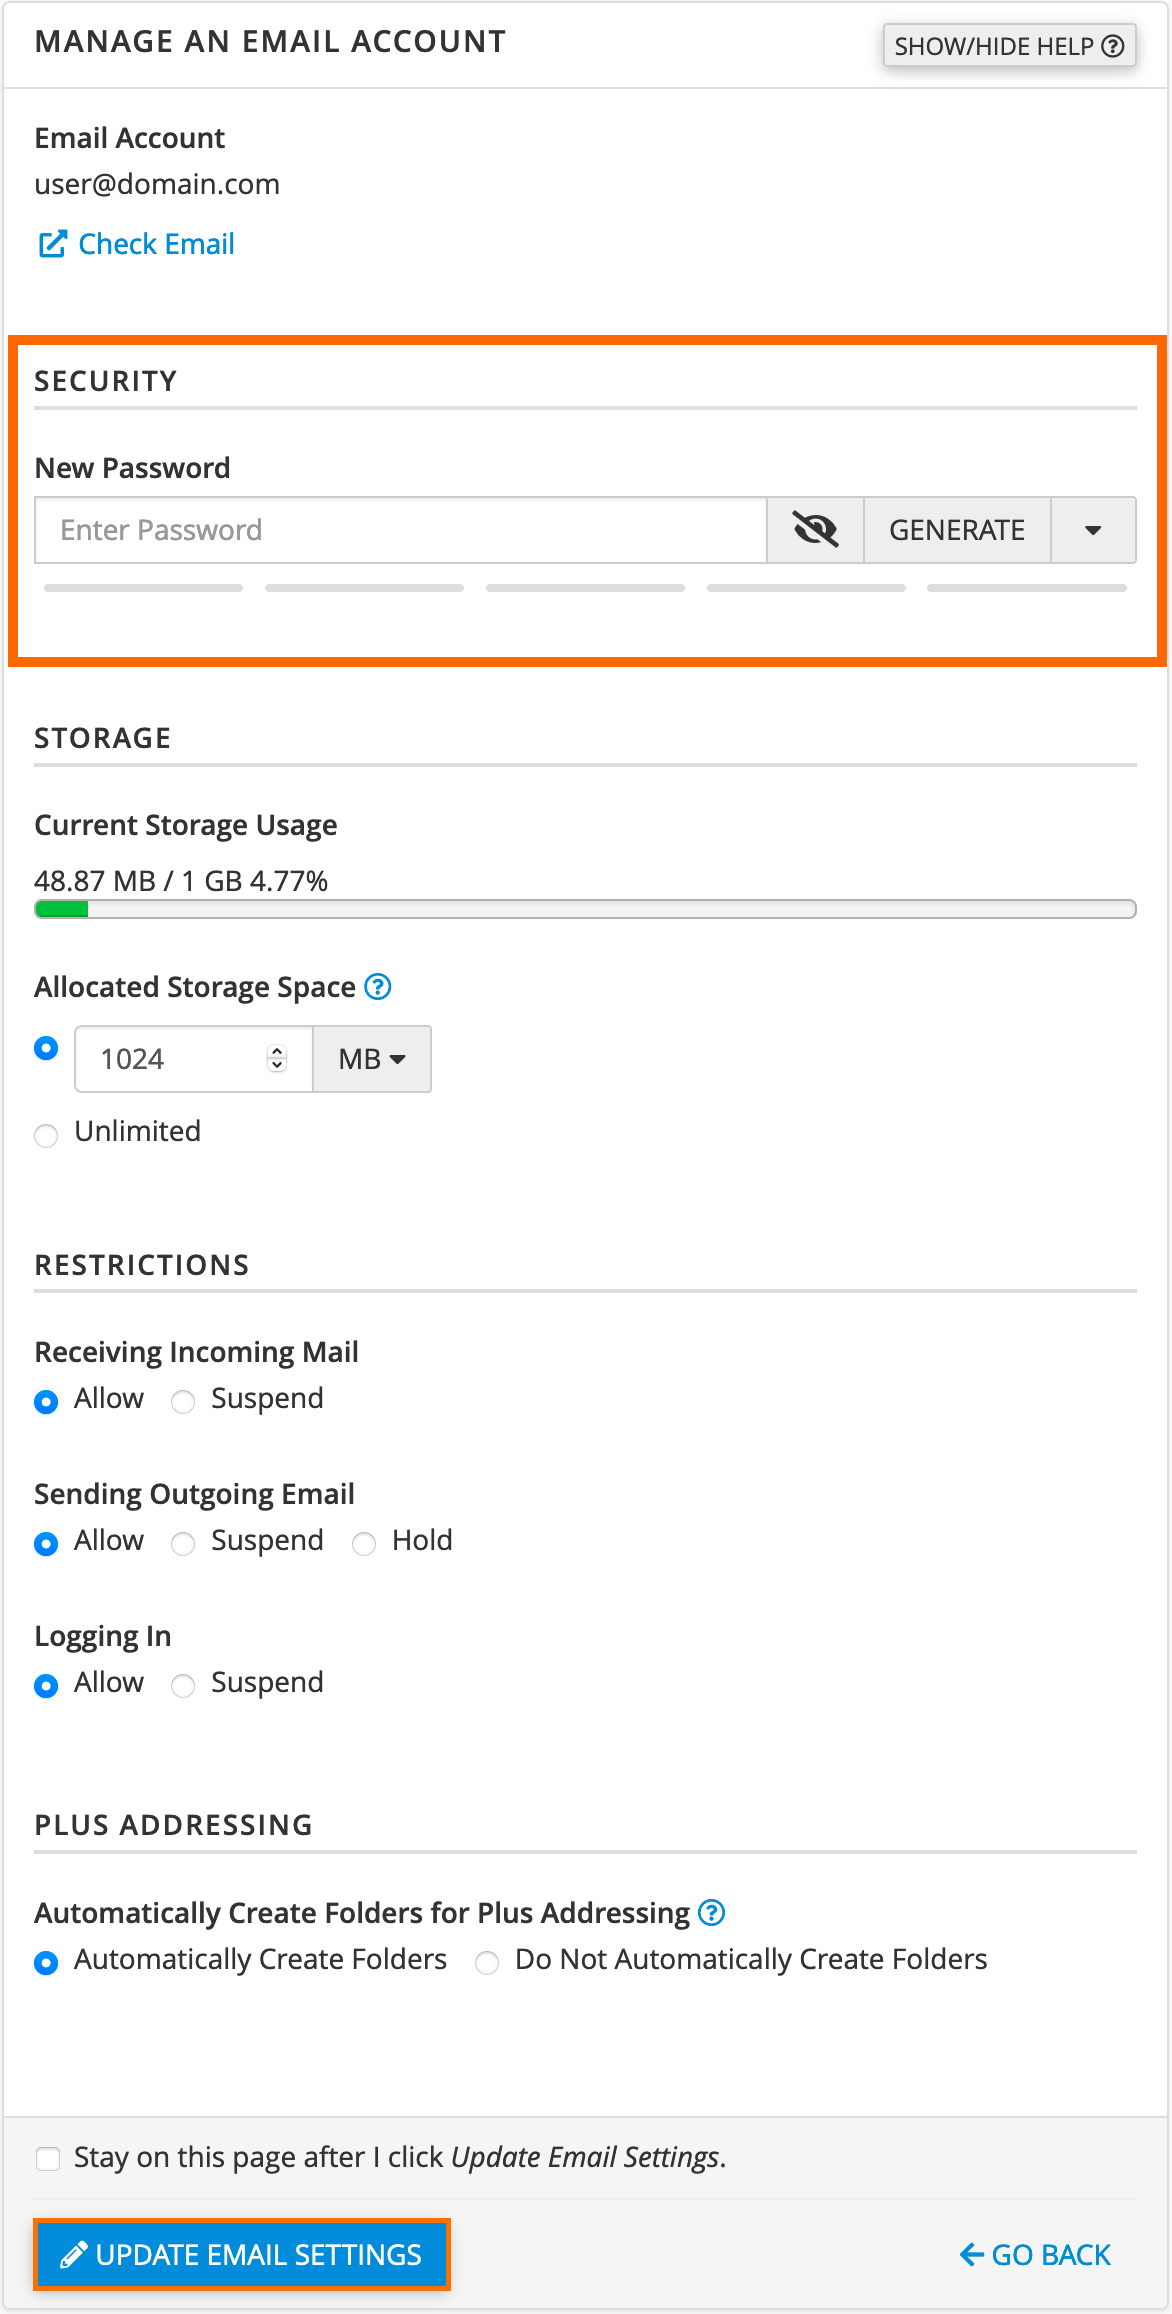Click the pencil icon on Update Email Settings
1172x2314 pixels.
[x=70, y=2255]
